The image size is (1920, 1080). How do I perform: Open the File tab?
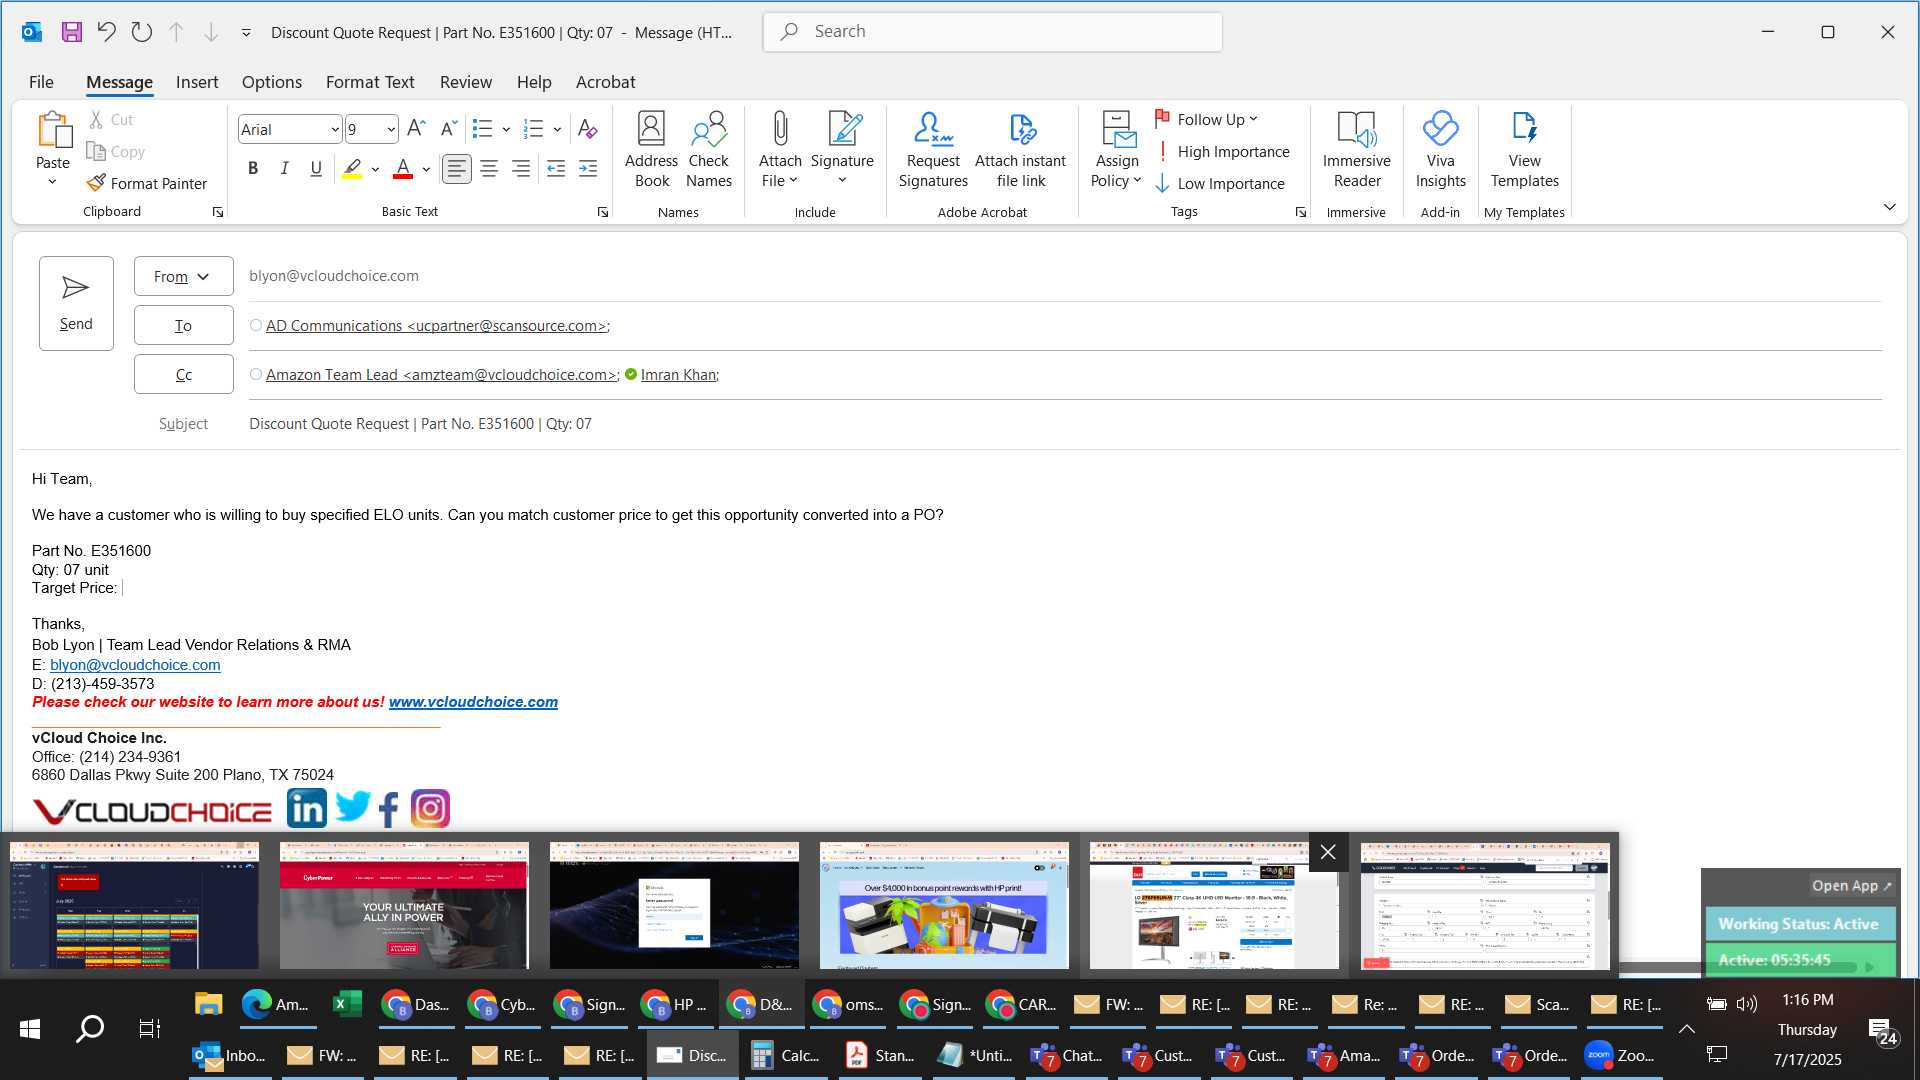[x=41, y=82]
